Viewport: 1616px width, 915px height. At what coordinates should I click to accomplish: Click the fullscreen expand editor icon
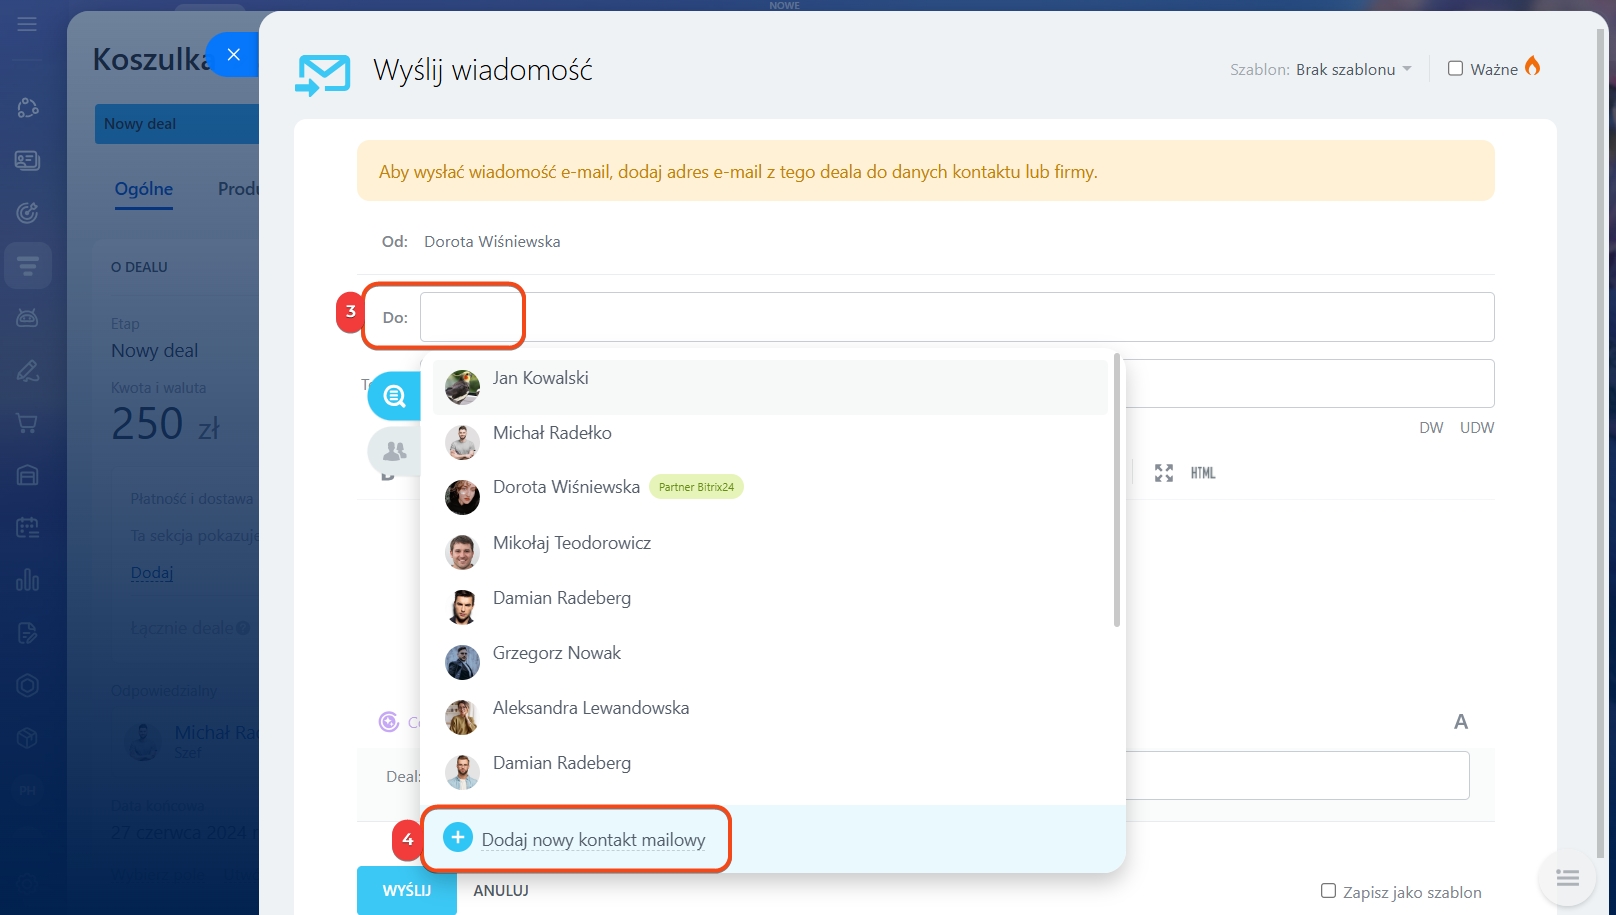point(1163,473)
